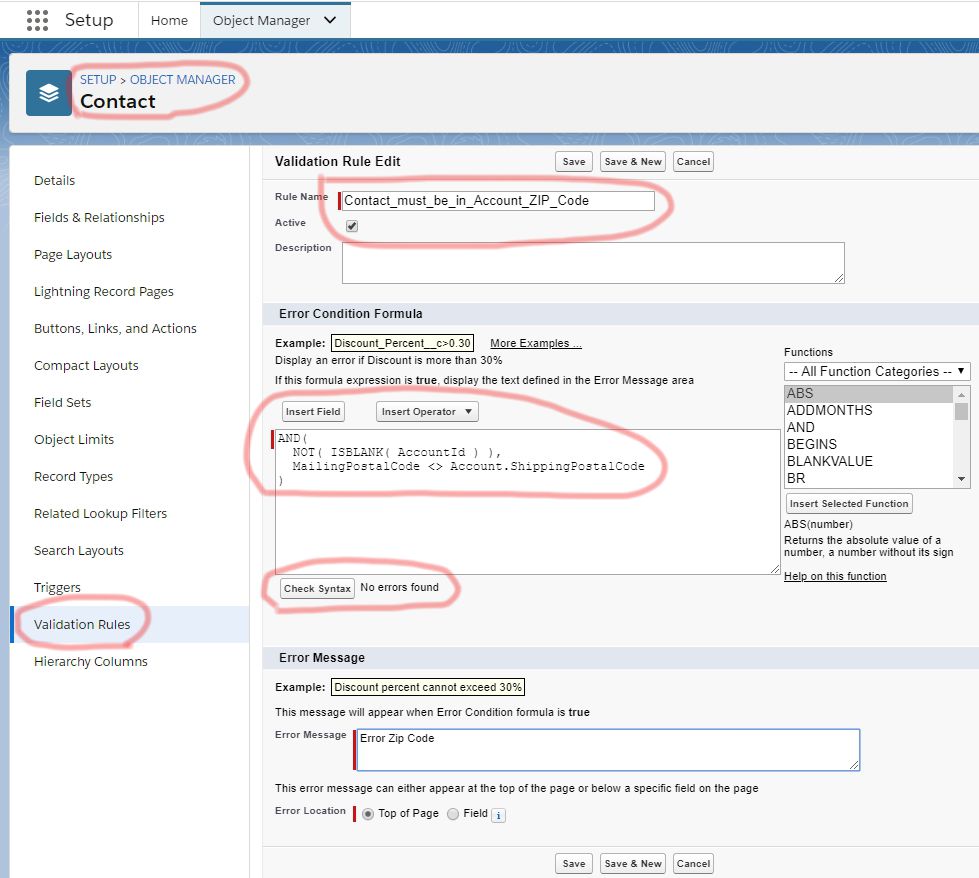This screenshot has width=979, height=878.
Task: Open the Insert Operator dropdown
Action: click(428, 410)
